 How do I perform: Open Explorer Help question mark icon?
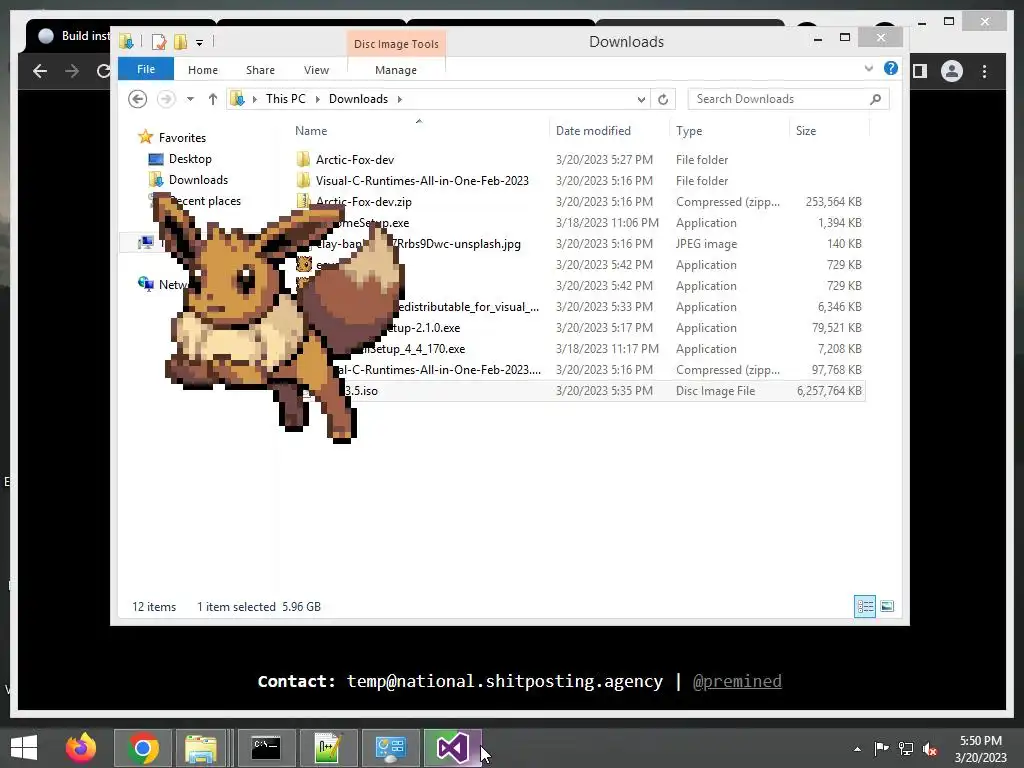891,68
